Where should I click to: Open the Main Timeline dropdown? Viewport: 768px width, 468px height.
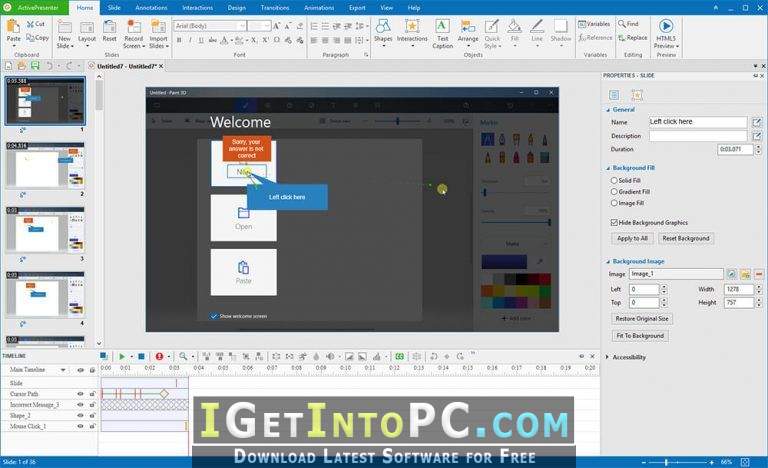pos(63,369)
